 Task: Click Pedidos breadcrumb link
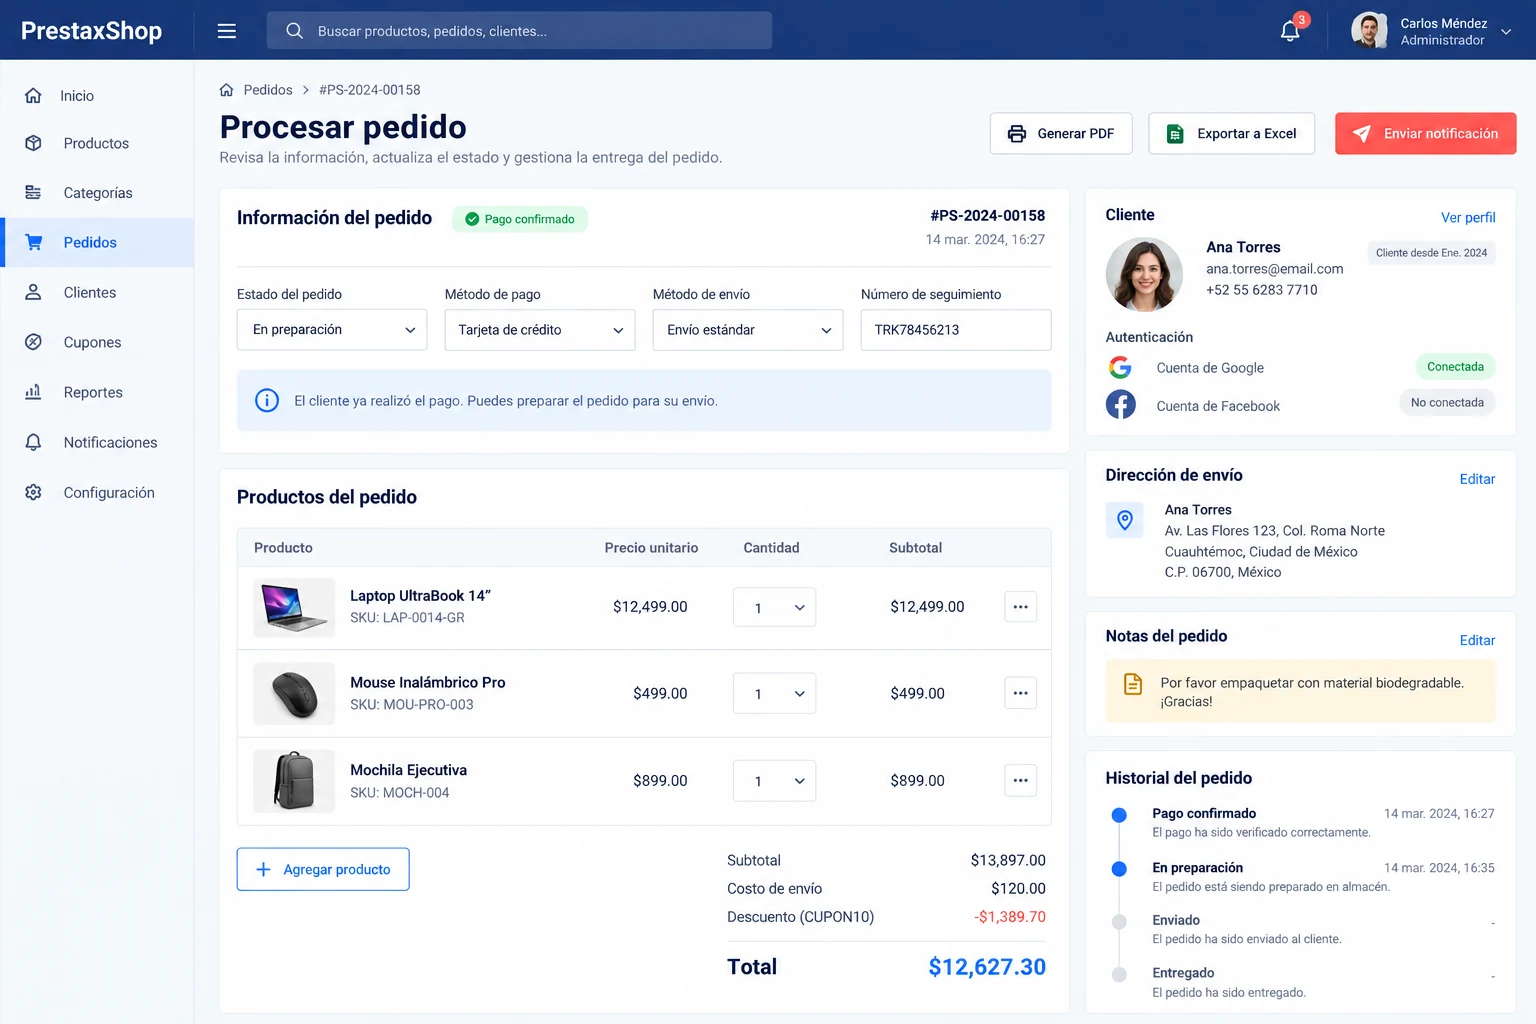click(268, 90)
